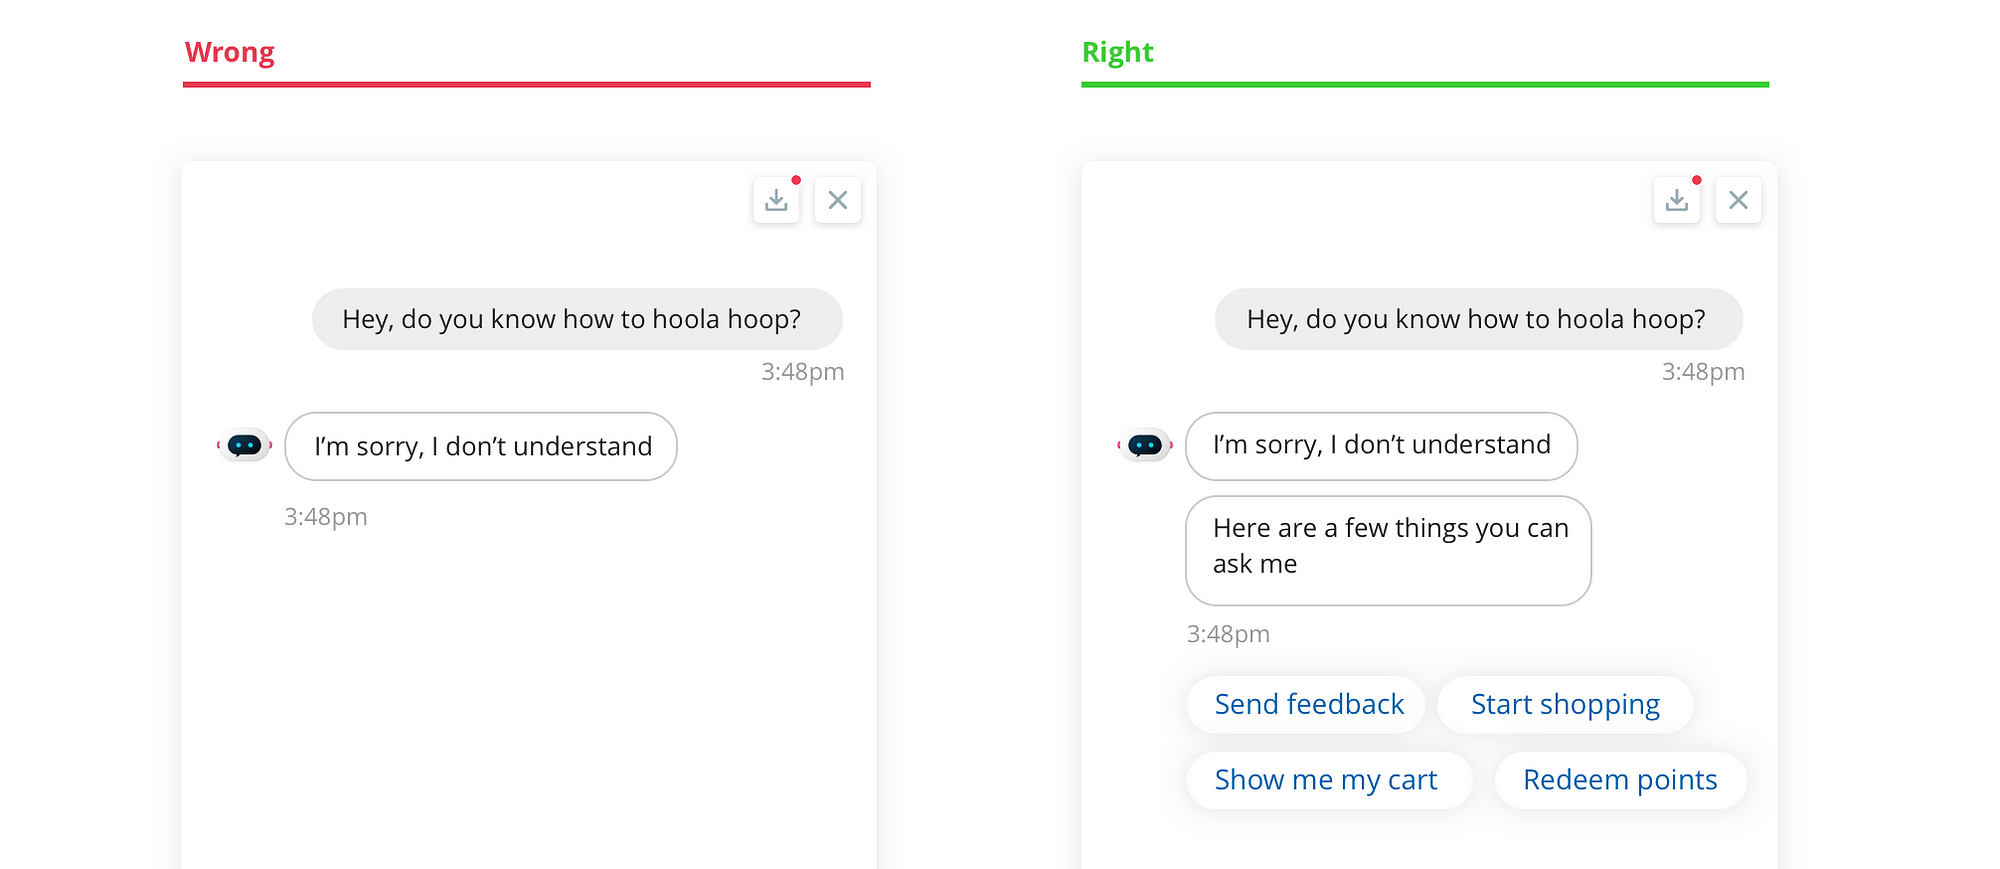Click timestamp below bot reply in Wrong panel
This screenshot has height=869, width=2000.
[326, 517]
